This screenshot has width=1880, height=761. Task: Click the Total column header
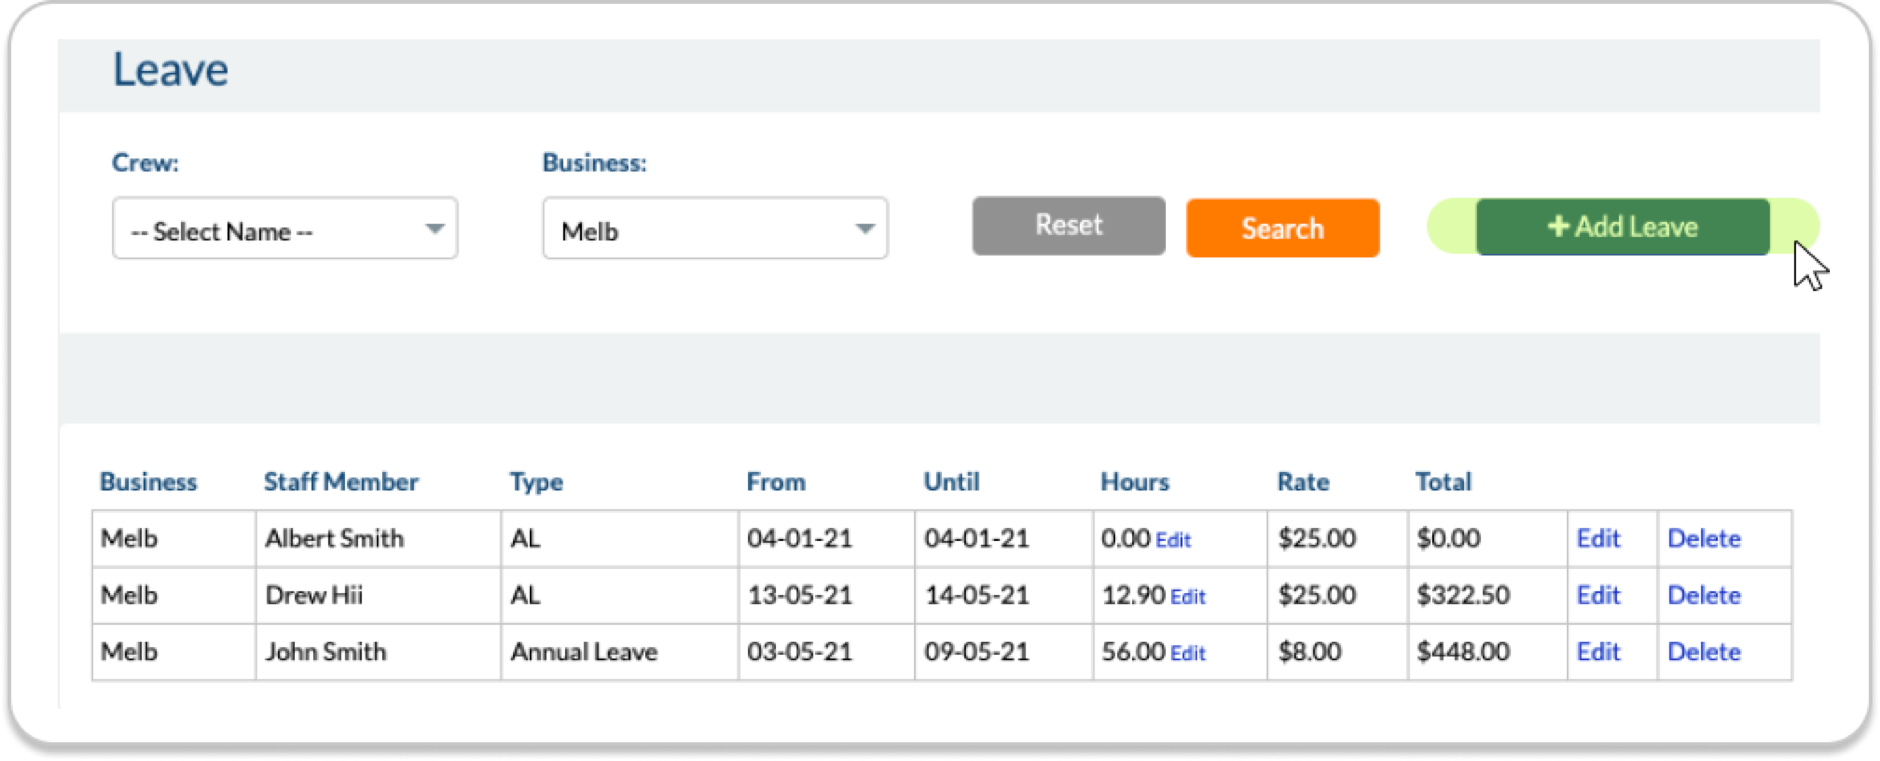[x=1442, y=482]
